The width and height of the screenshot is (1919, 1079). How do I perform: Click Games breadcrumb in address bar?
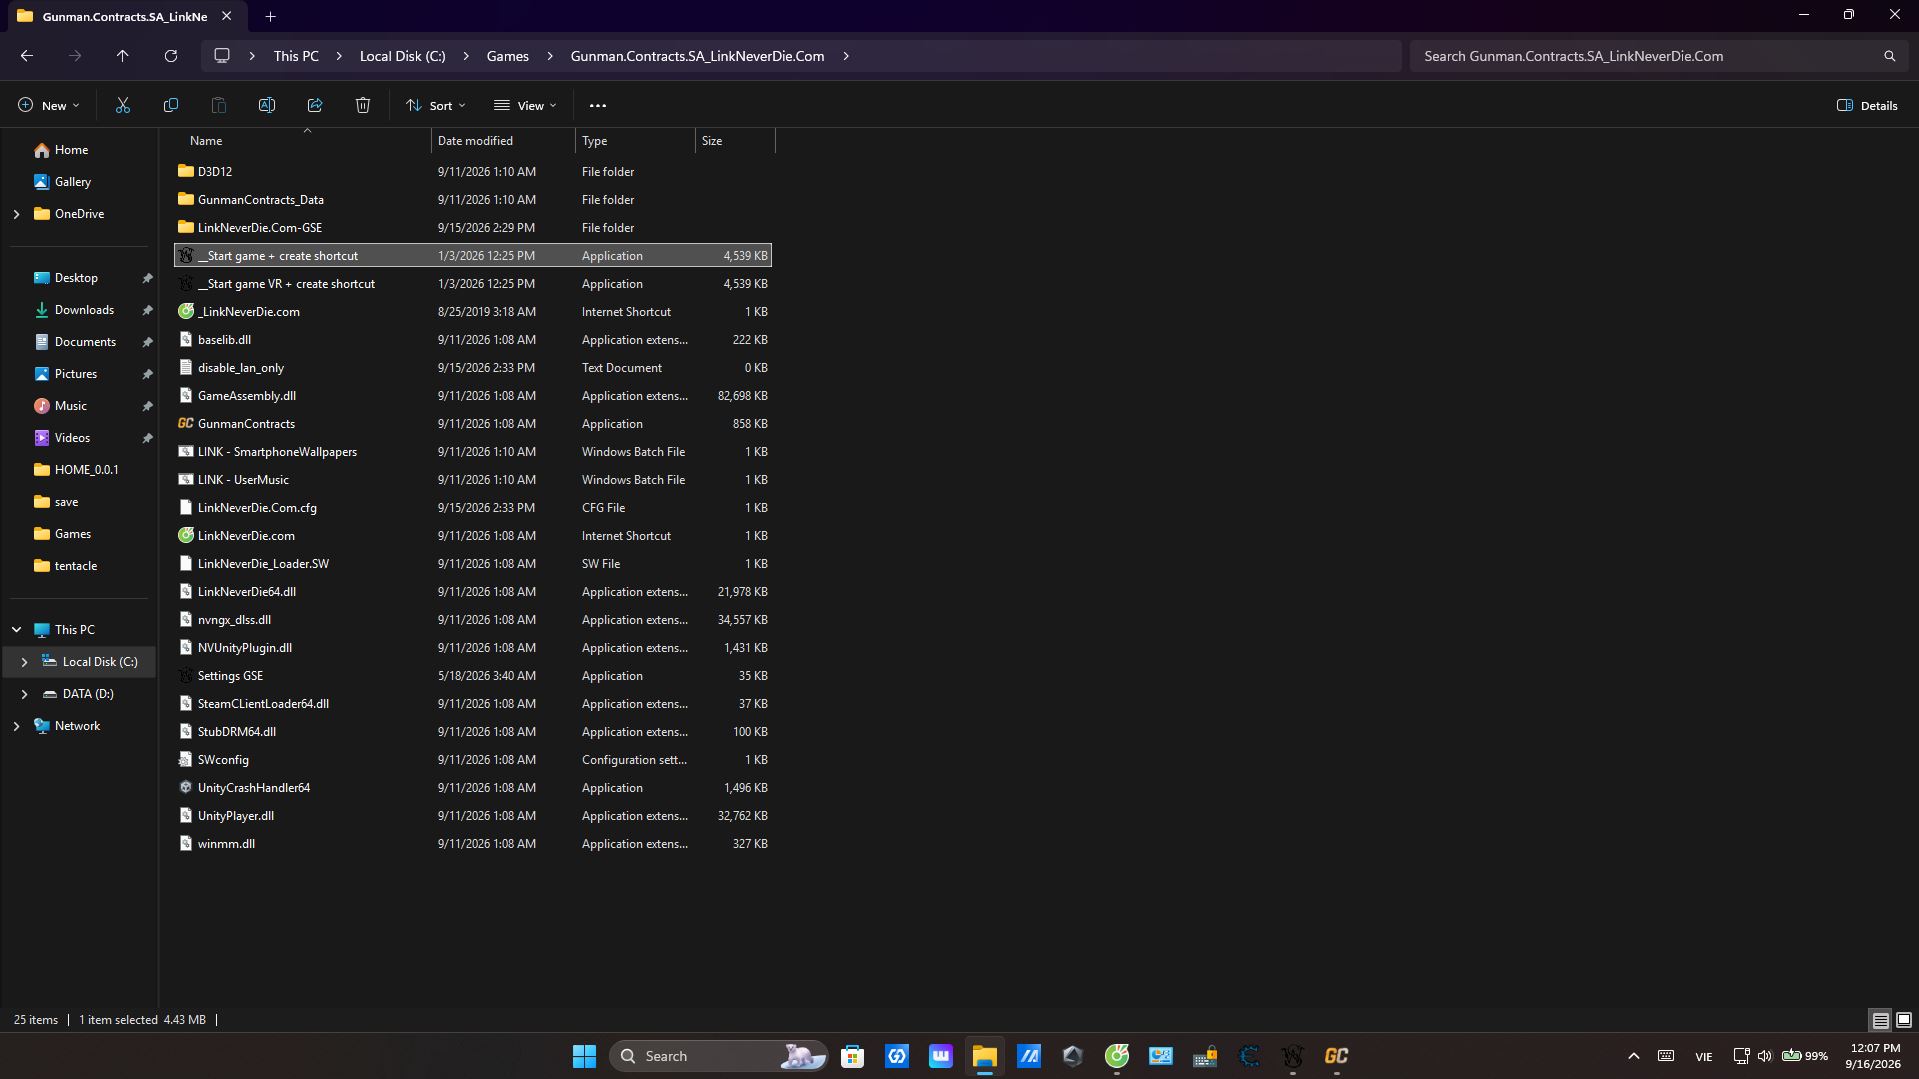(x=508, y=56)
